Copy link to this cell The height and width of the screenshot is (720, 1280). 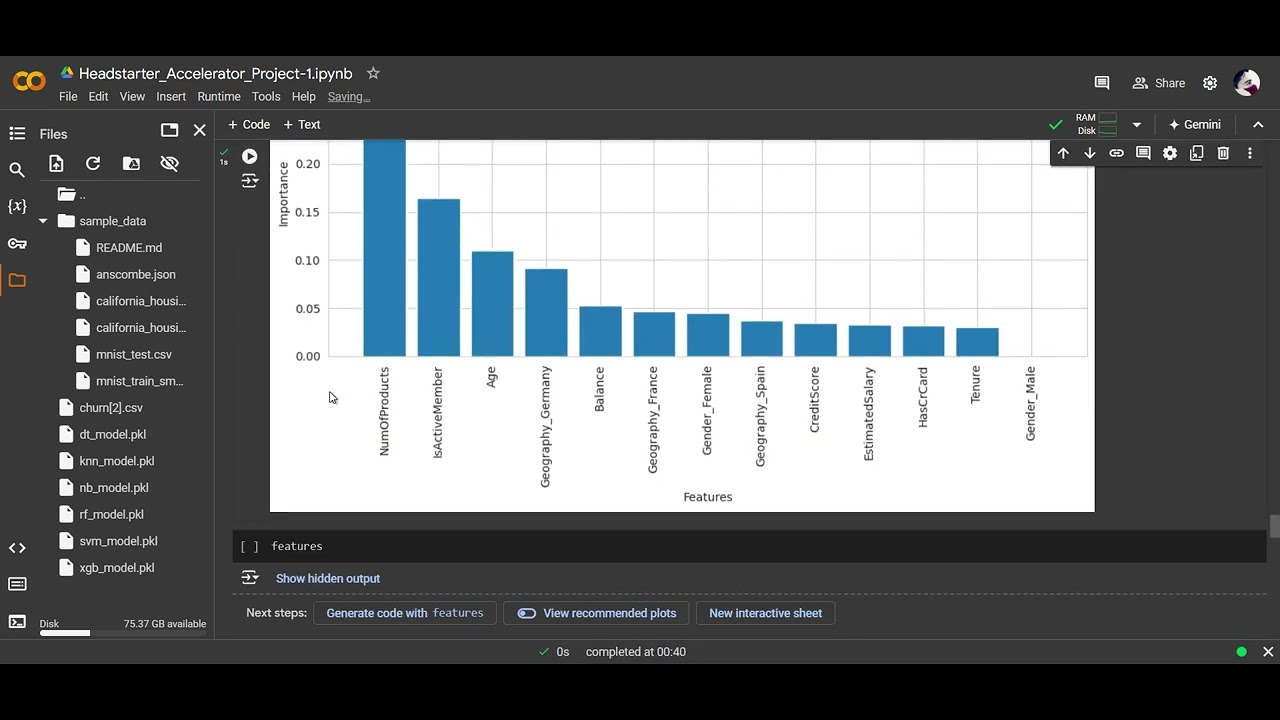tap(1116, 153)
